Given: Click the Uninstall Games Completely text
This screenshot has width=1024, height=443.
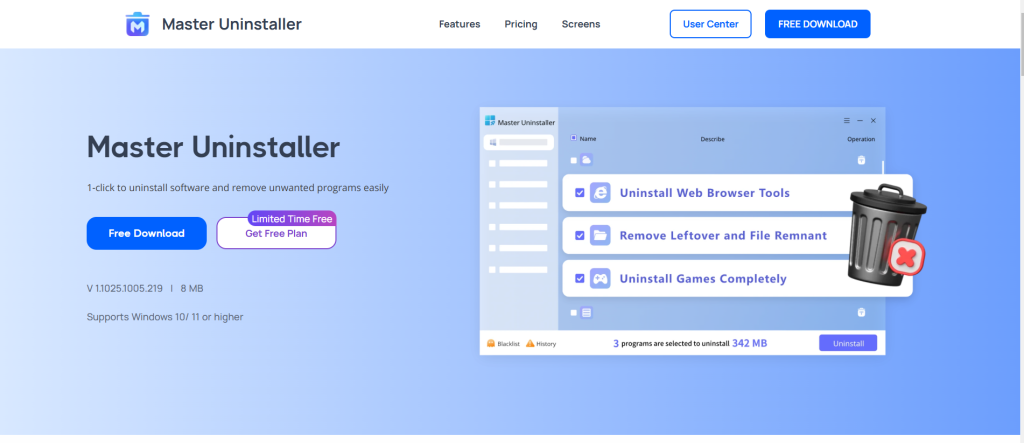Looking at the screenshot, I should coord(703,278).
